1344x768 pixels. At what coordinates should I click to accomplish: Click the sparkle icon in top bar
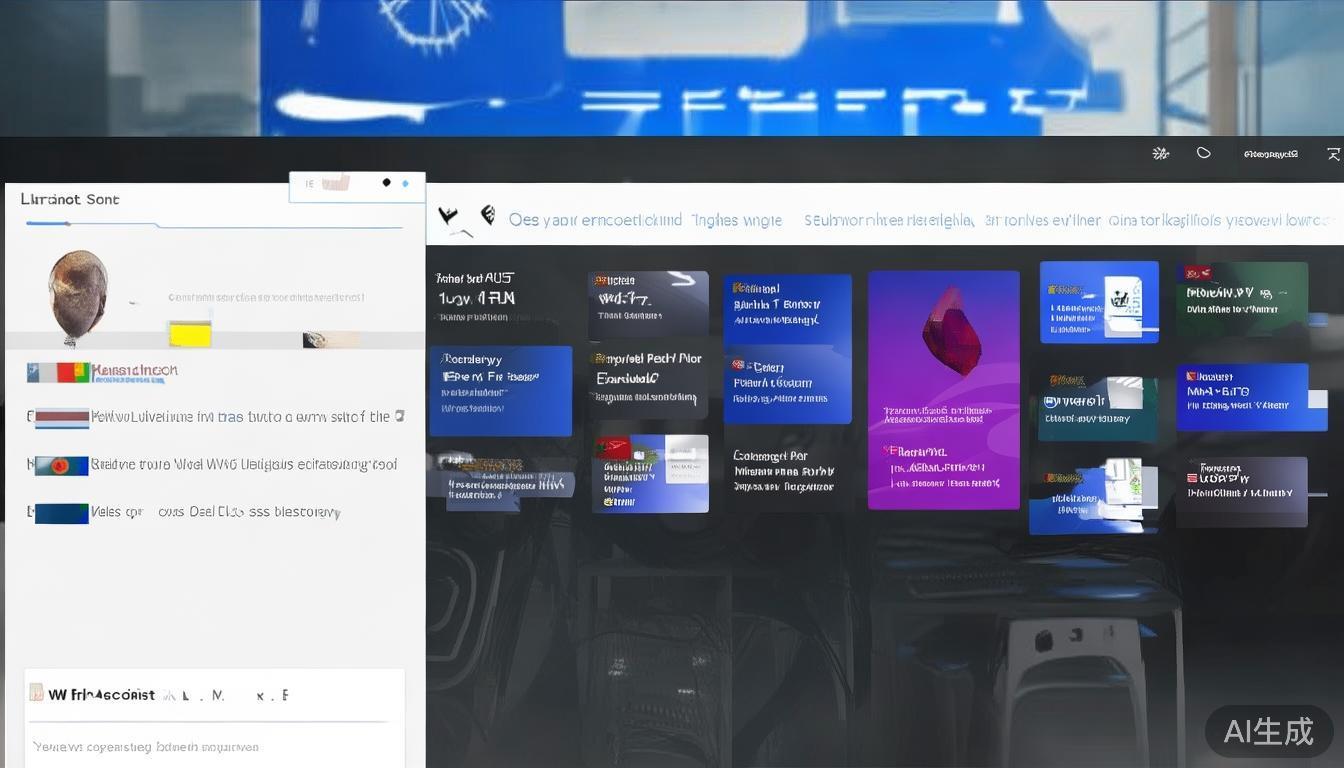point(1160,153)
